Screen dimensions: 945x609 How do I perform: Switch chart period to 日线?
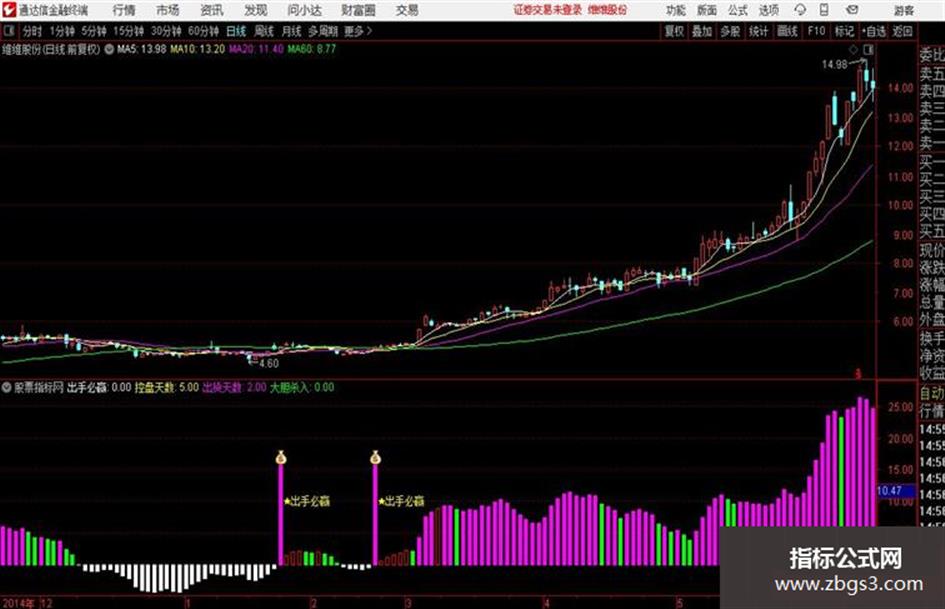click(x=236, y=31)
